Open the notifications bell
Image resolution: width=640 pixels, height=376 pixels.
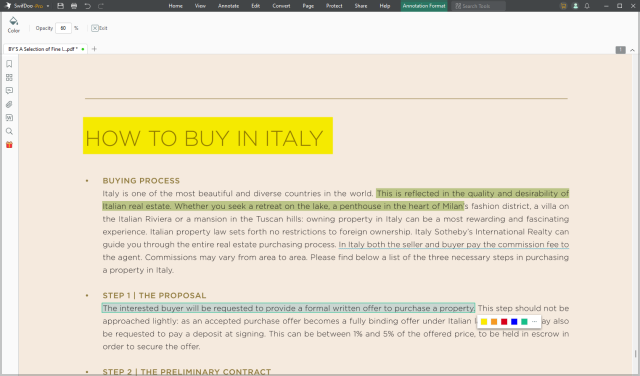(x=587, y=6)
